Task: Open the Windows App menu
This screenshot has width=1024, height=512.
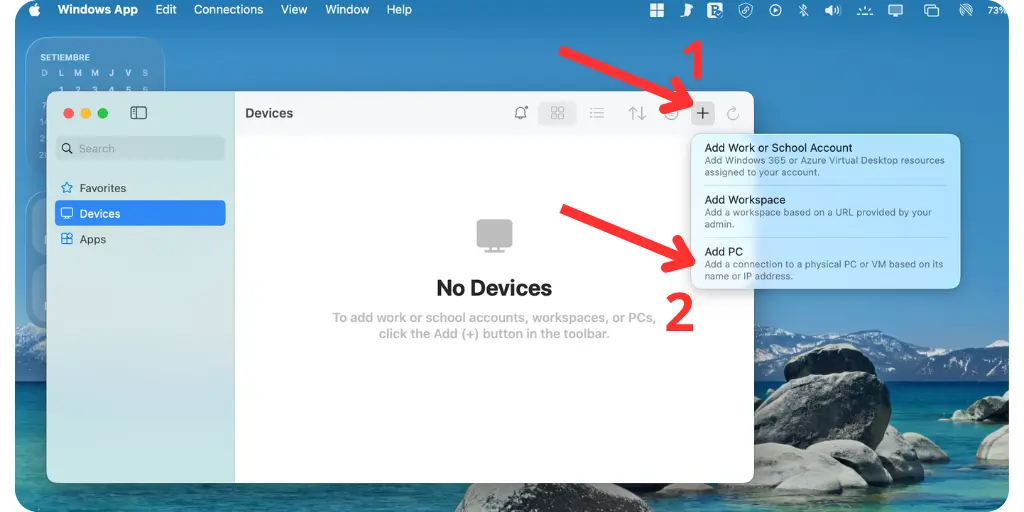Action: 97,10
